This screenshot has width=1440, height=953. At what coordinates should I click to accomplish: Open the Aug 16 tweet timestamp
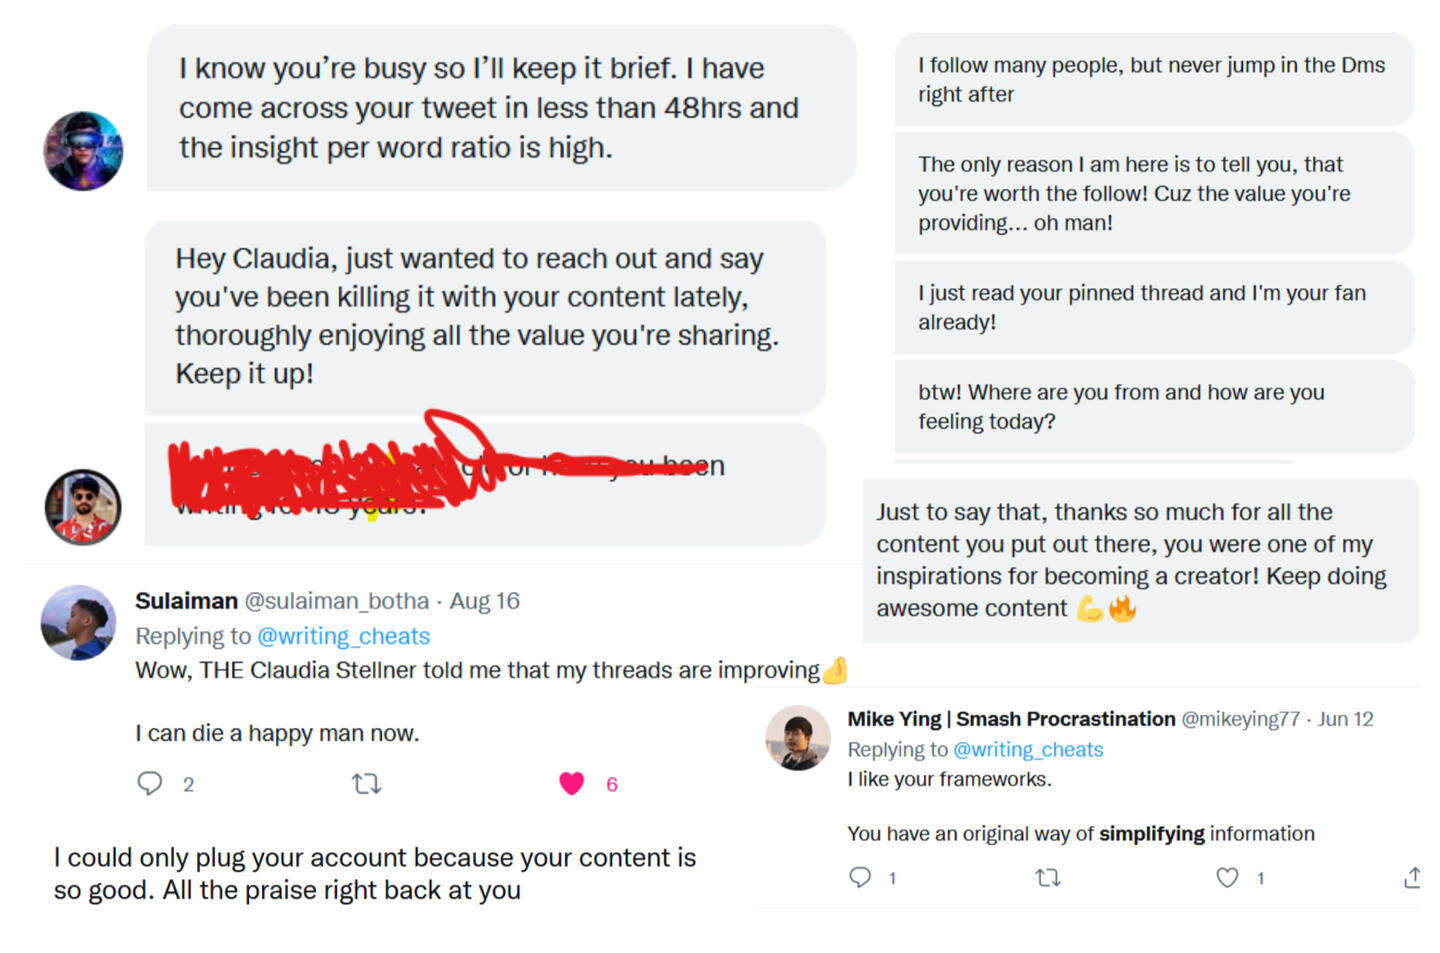484,601
